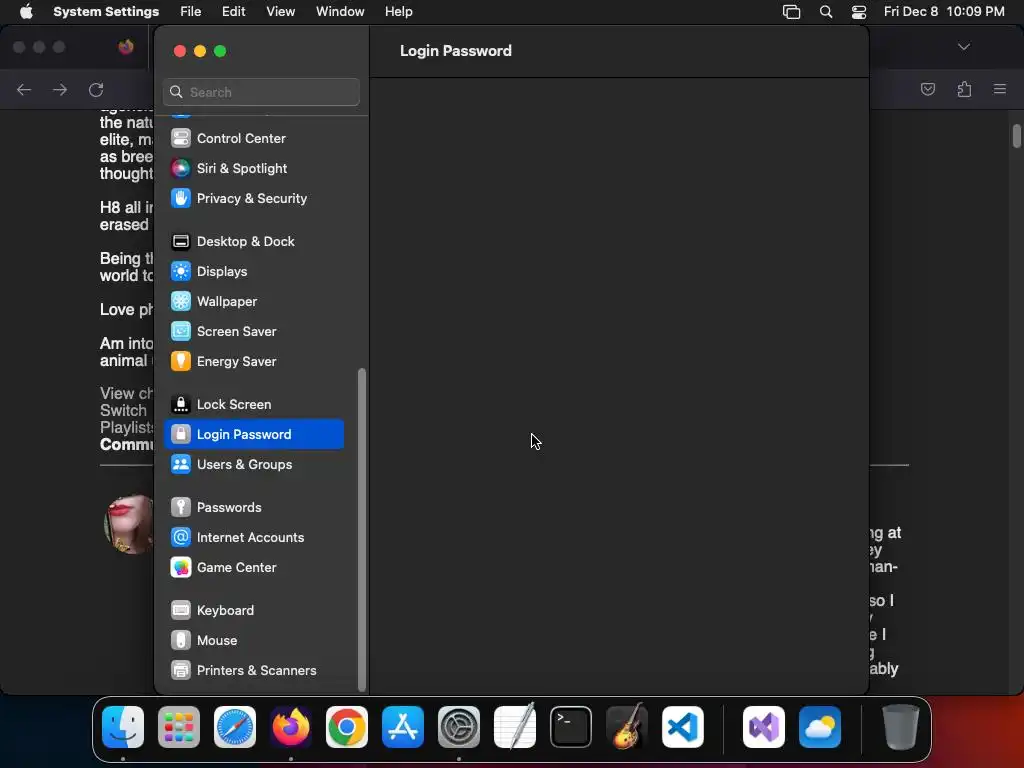The image size is (1024, 768).
Task: Select the Energy Saver icon
Action: point(181,362)
